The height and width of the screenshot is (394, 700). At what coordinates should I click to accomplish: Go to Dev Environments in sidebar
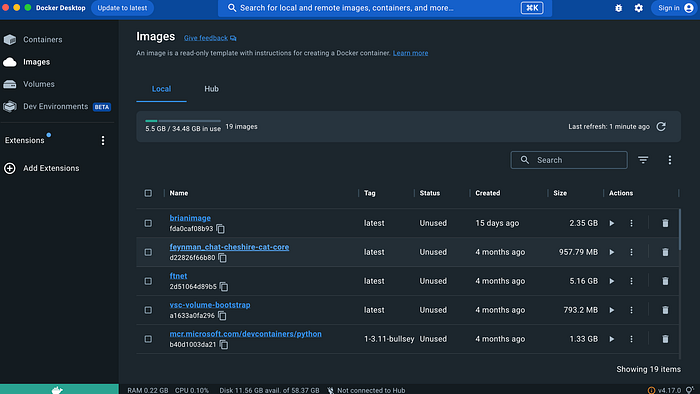click(x=56, y=107)
